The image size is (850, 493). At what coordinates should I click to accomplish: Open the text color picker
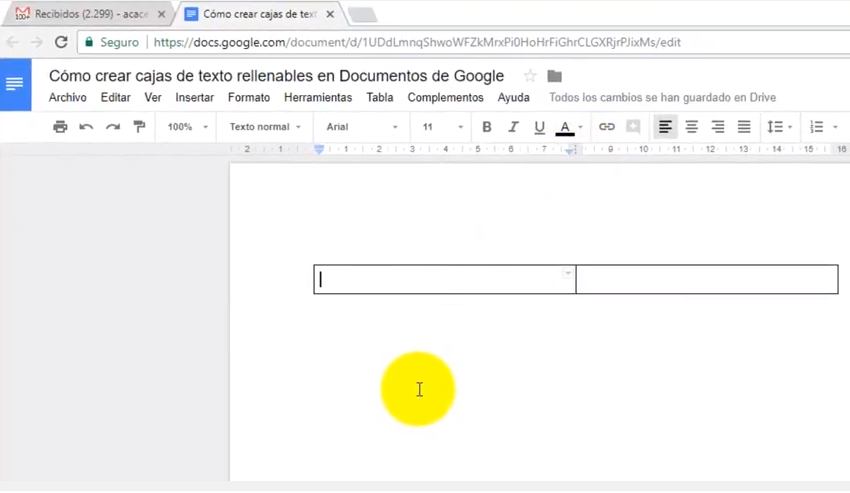(565, 127)
